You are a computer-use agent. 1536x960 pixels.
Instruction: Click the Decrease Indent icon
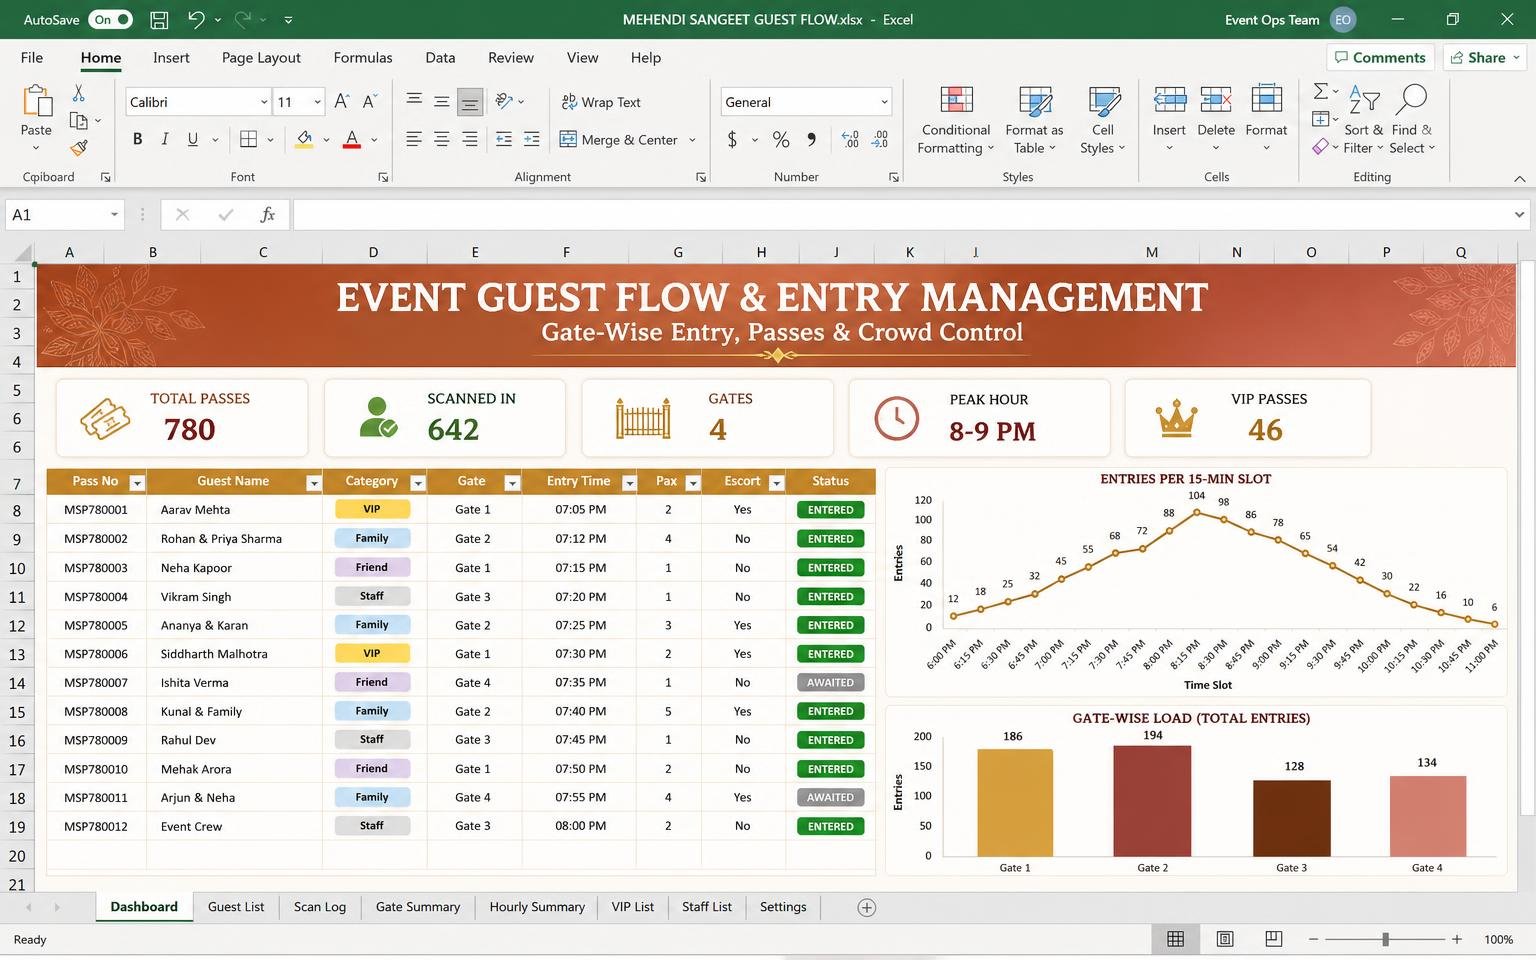(x=504, y=139)
